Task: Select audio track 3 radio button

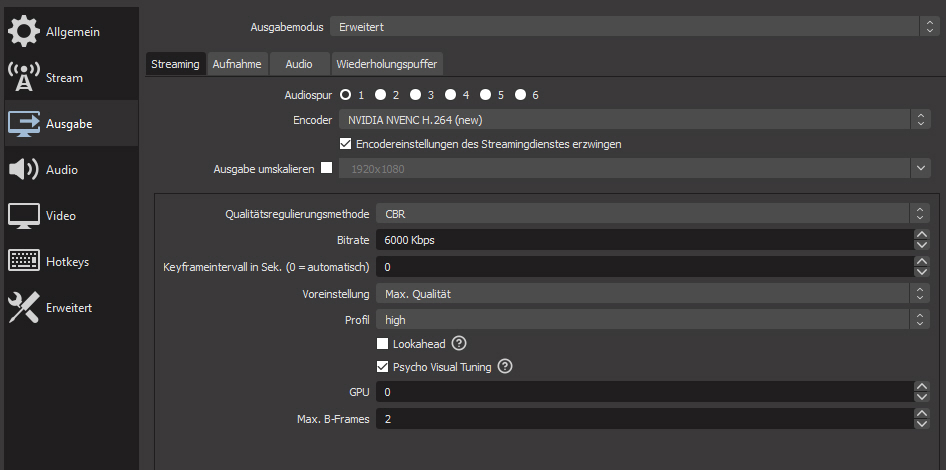Action: 415,95
